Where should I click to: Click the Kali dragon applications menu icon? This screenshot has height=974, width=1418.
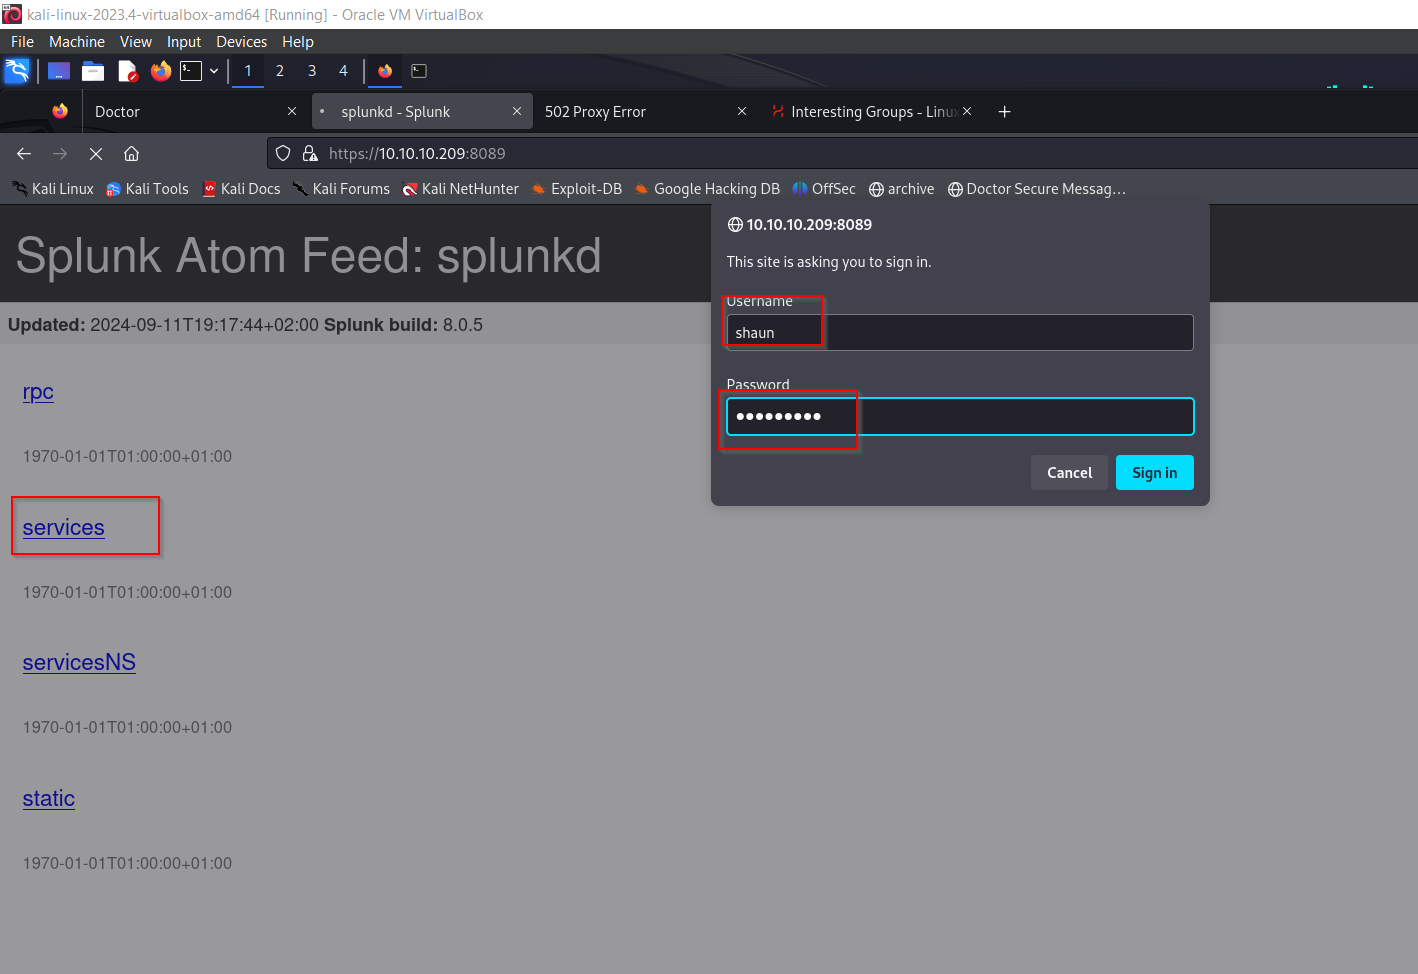[x=17, y=71]
